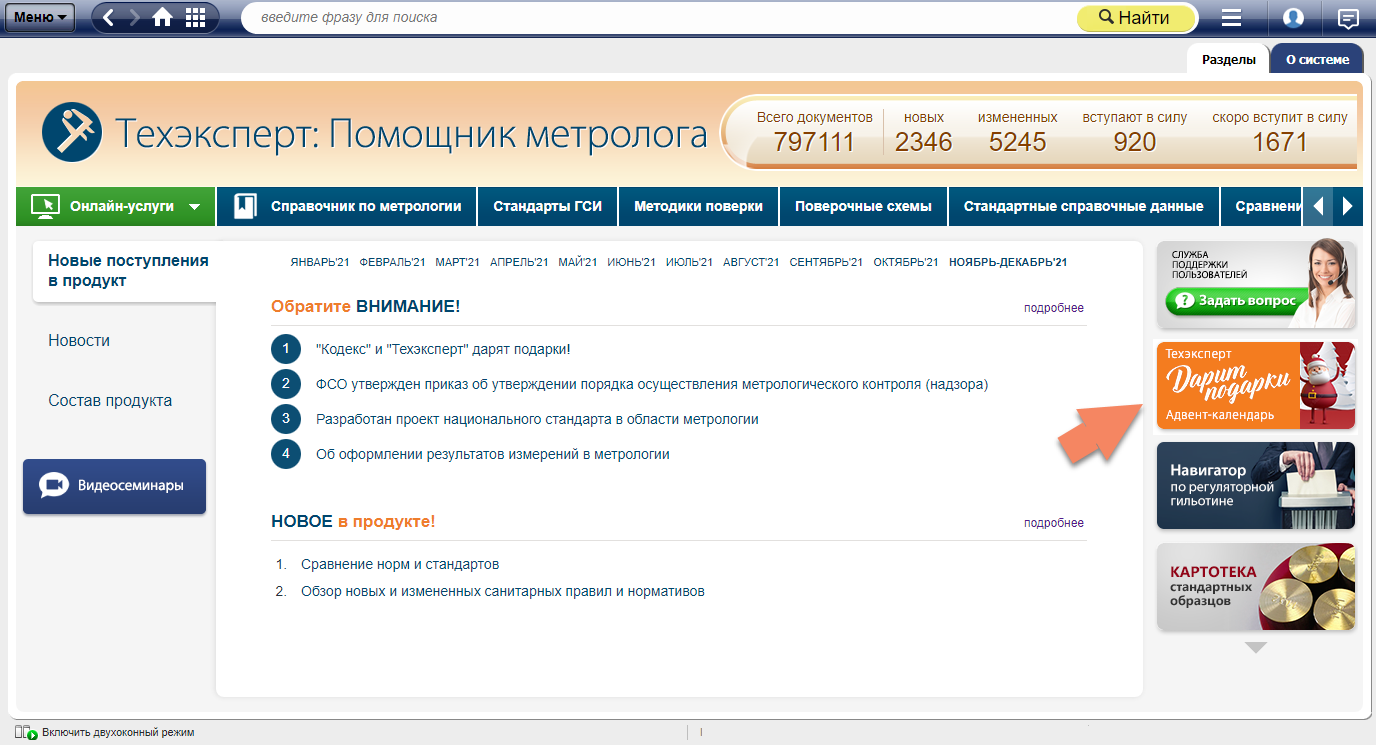
Task: Enable Включить двухоконный режим
Action: [x=105, y=733]
